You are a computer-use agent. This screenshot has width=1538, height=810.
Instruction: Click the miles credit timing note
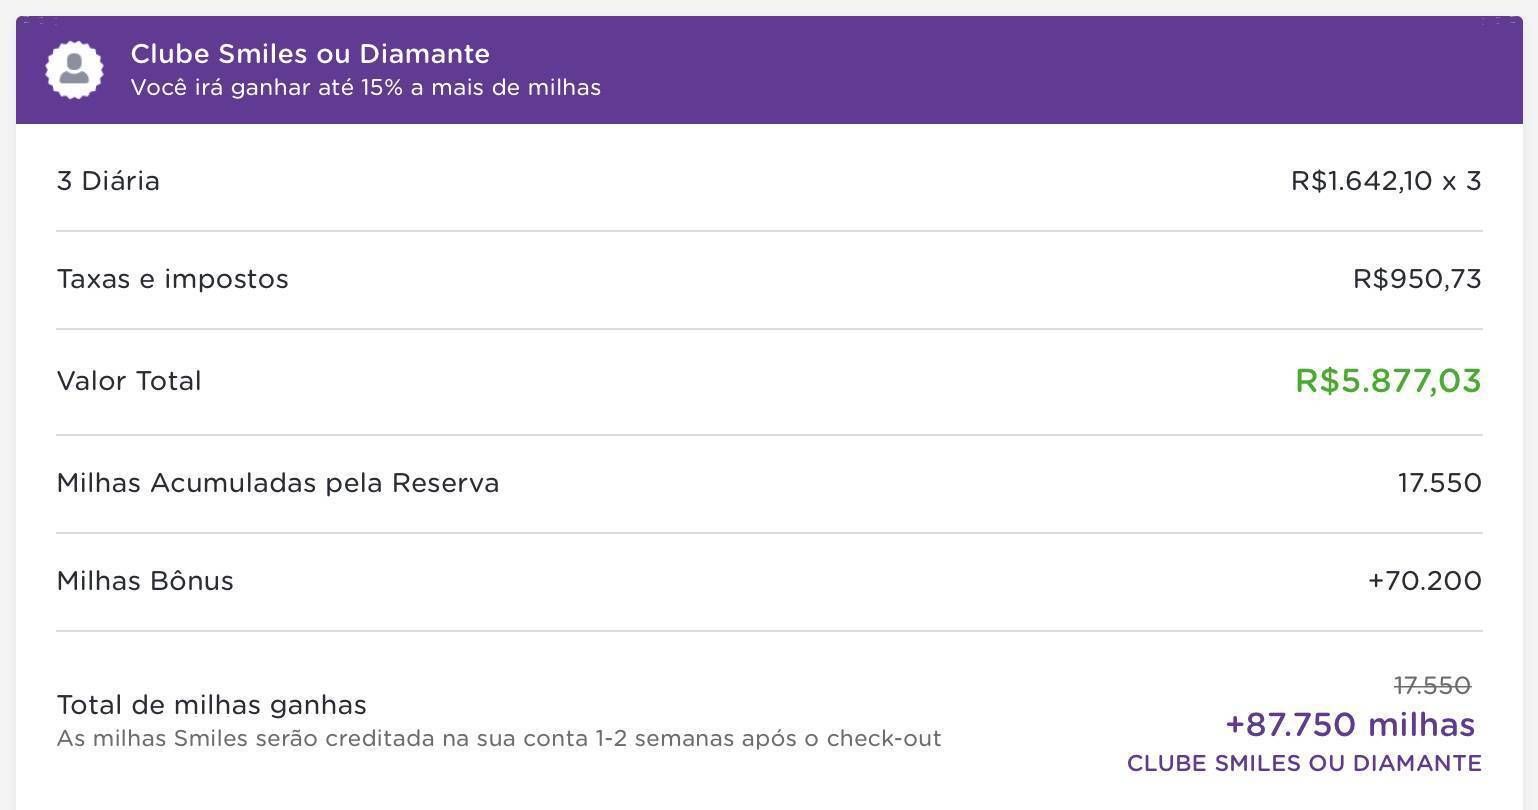[499, 739]
